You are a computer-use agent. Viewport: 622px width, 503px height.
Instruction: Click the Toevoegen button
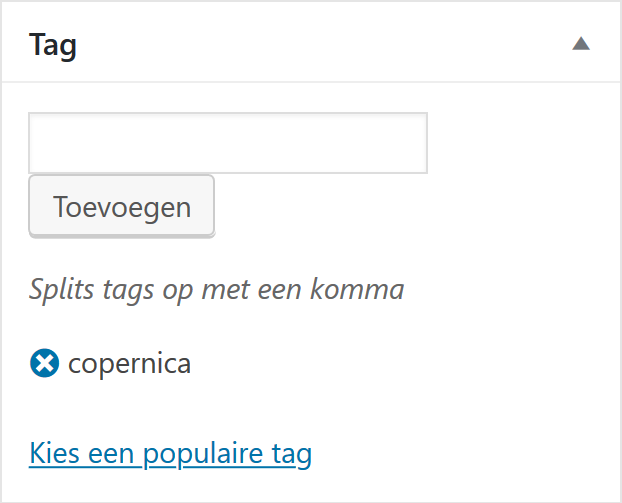point(121,207)
